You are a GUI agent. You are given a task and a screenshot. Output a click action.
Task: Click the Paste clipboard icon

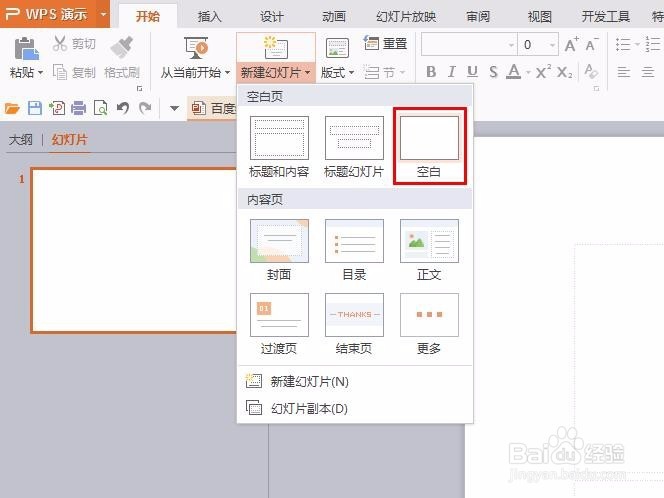click(26, 48)
